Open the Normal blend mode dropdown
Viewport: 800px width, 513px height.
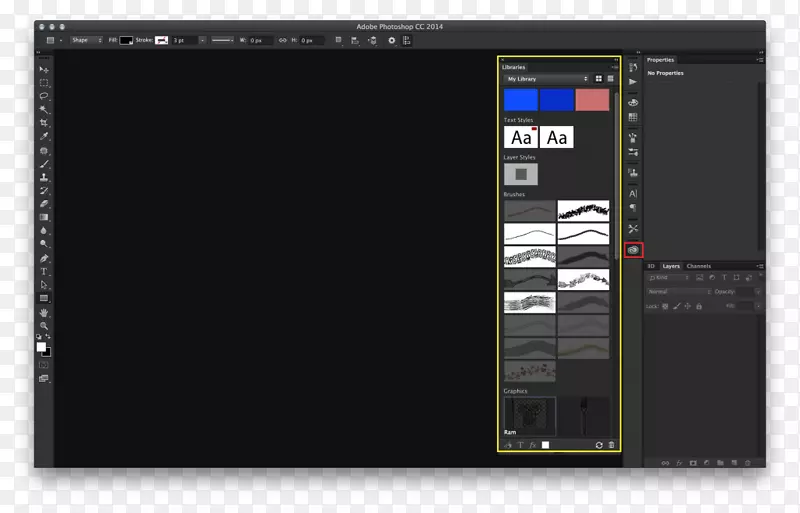pos(672,291)
